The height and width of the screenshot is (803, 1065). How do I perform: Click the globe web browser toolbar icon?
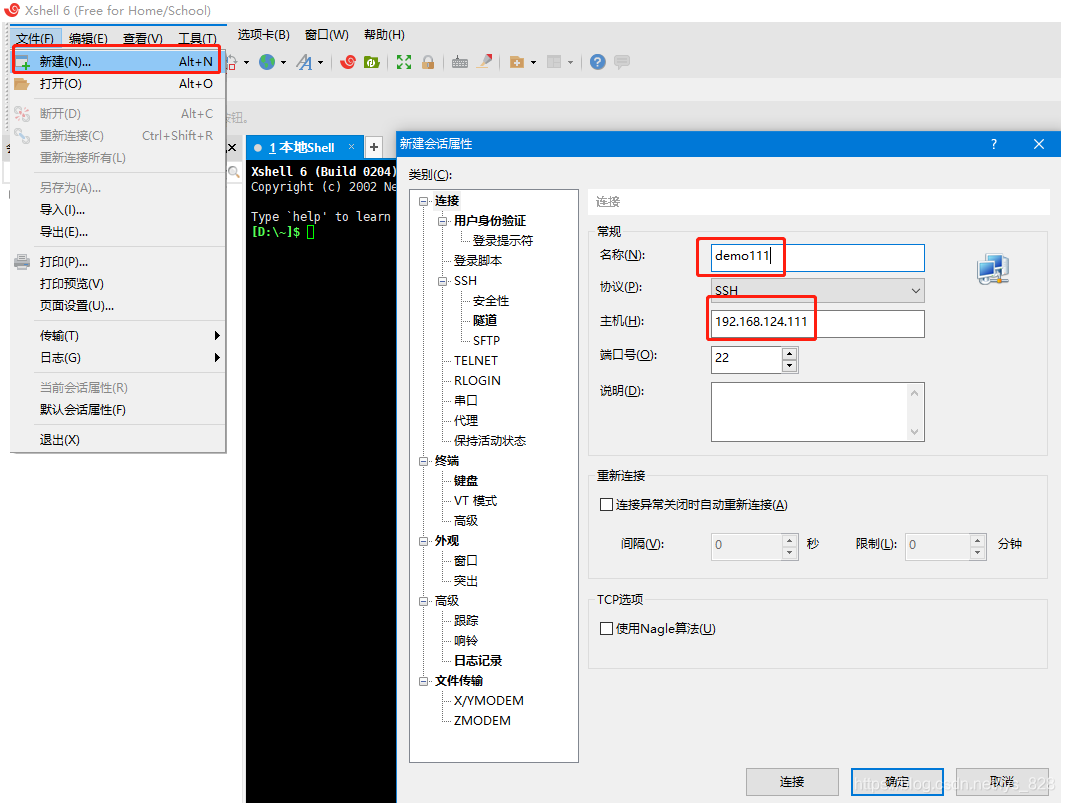pos(268,62)
